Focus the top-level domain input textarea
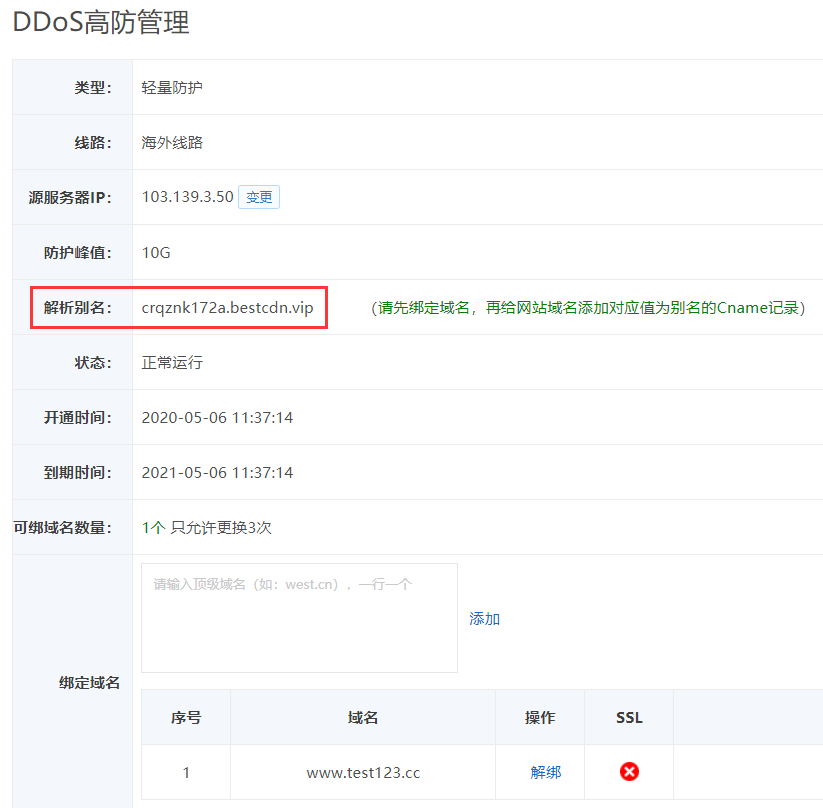823x808 pixels. click(299, 617)
